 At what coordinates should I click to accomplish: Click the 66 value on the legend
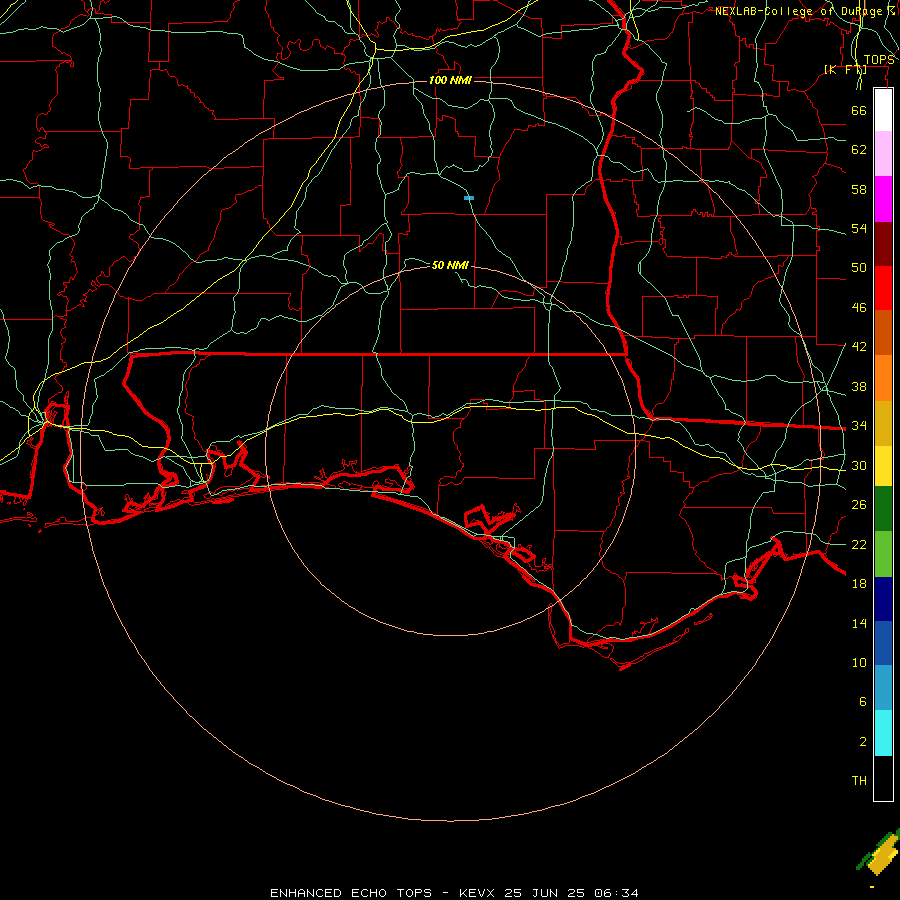point(859,110)
